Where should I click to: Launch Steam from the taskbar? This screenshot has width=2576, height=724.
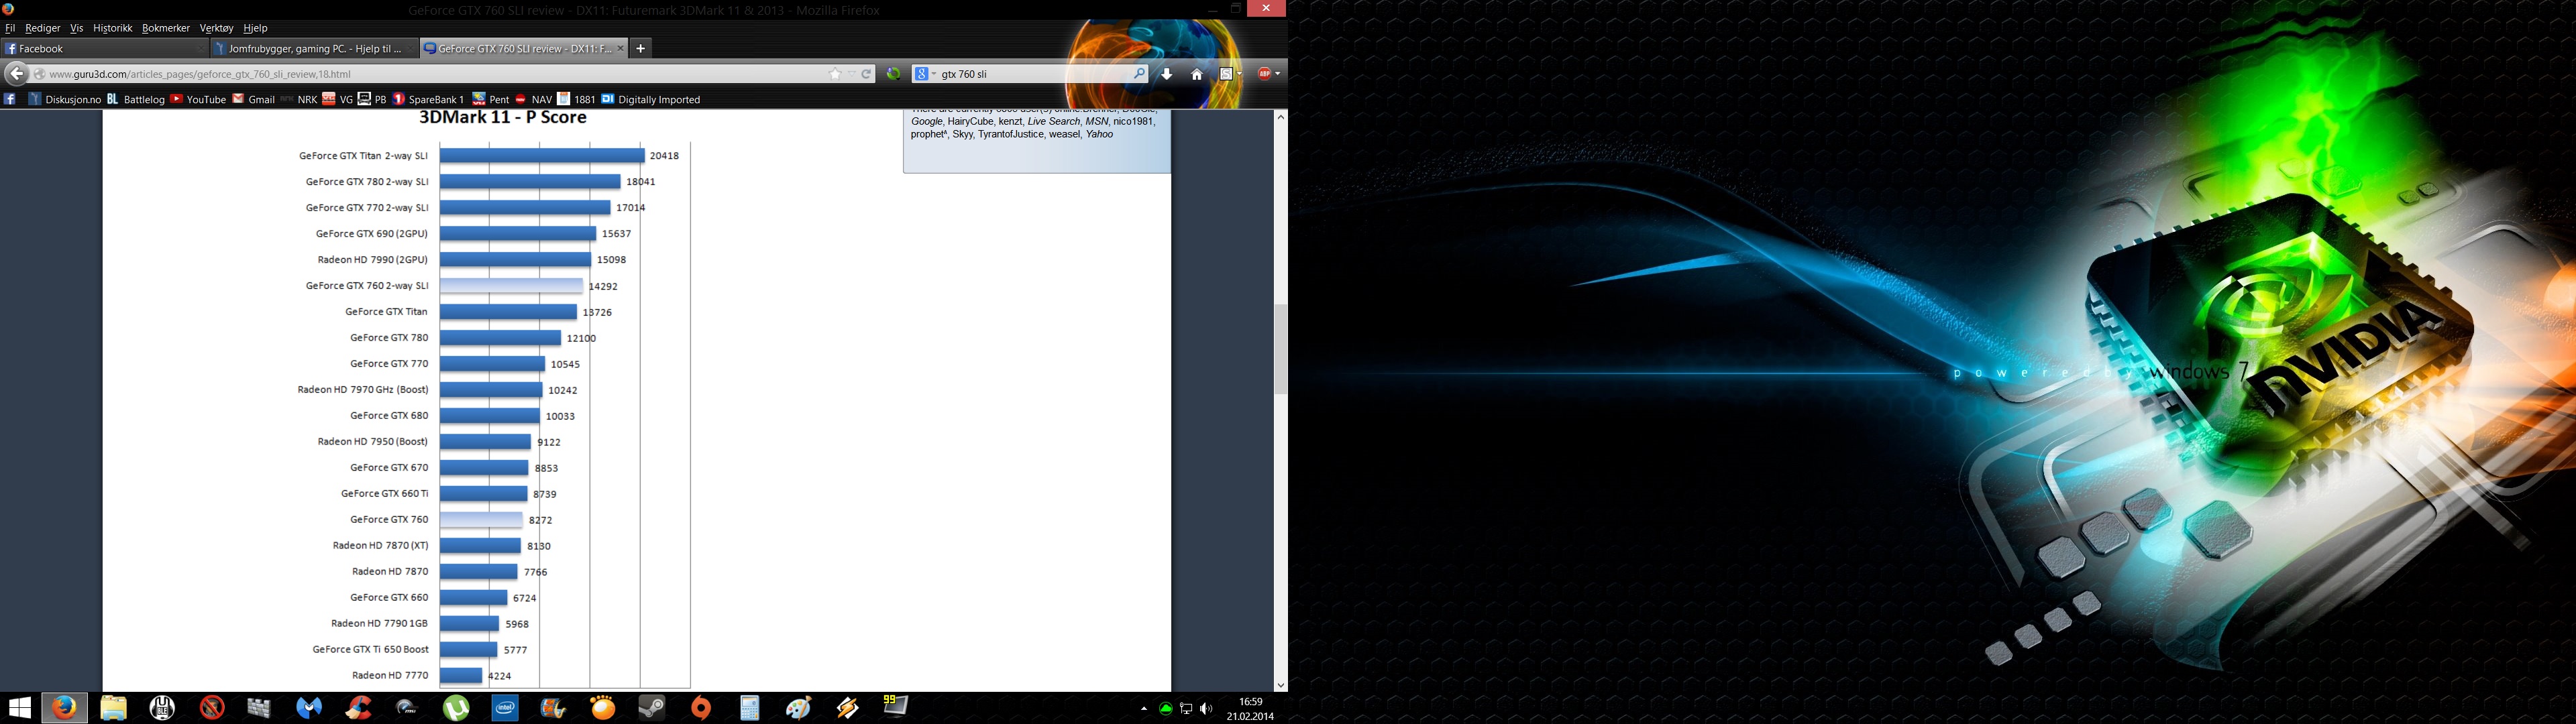652,708
